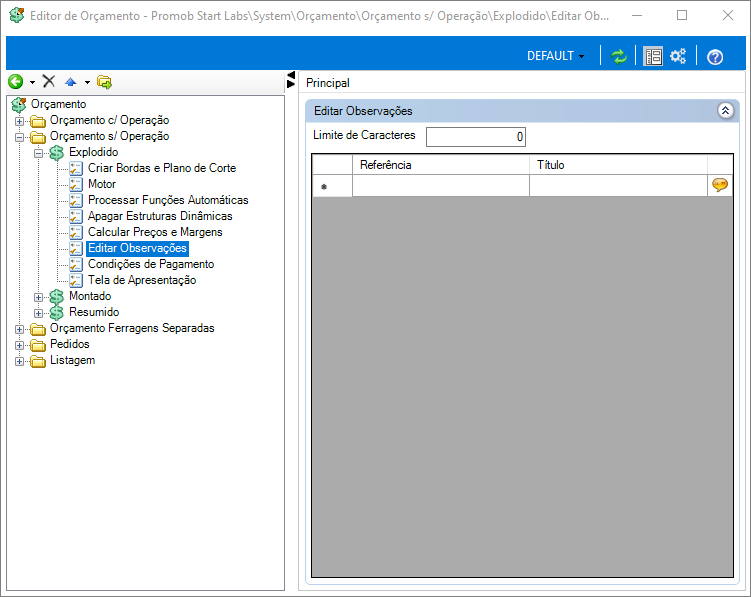Click the Condições de Pagamento script icon
The width and height of the screenshot is (751, 597).
(76, 264)
